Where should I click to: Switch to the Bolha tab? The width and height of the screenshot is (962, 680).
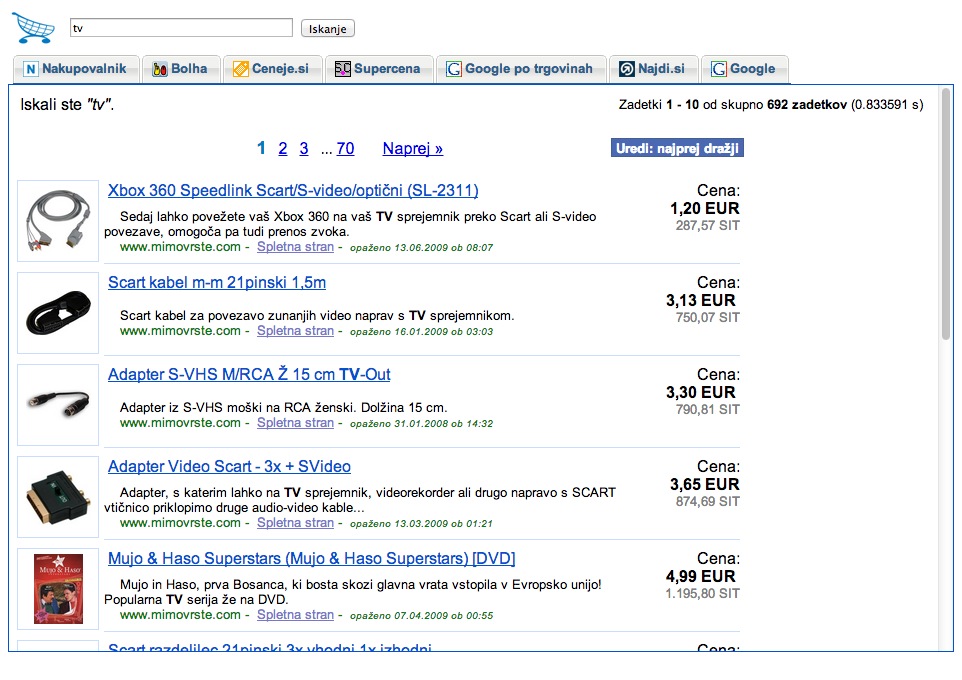pos(181,69)
